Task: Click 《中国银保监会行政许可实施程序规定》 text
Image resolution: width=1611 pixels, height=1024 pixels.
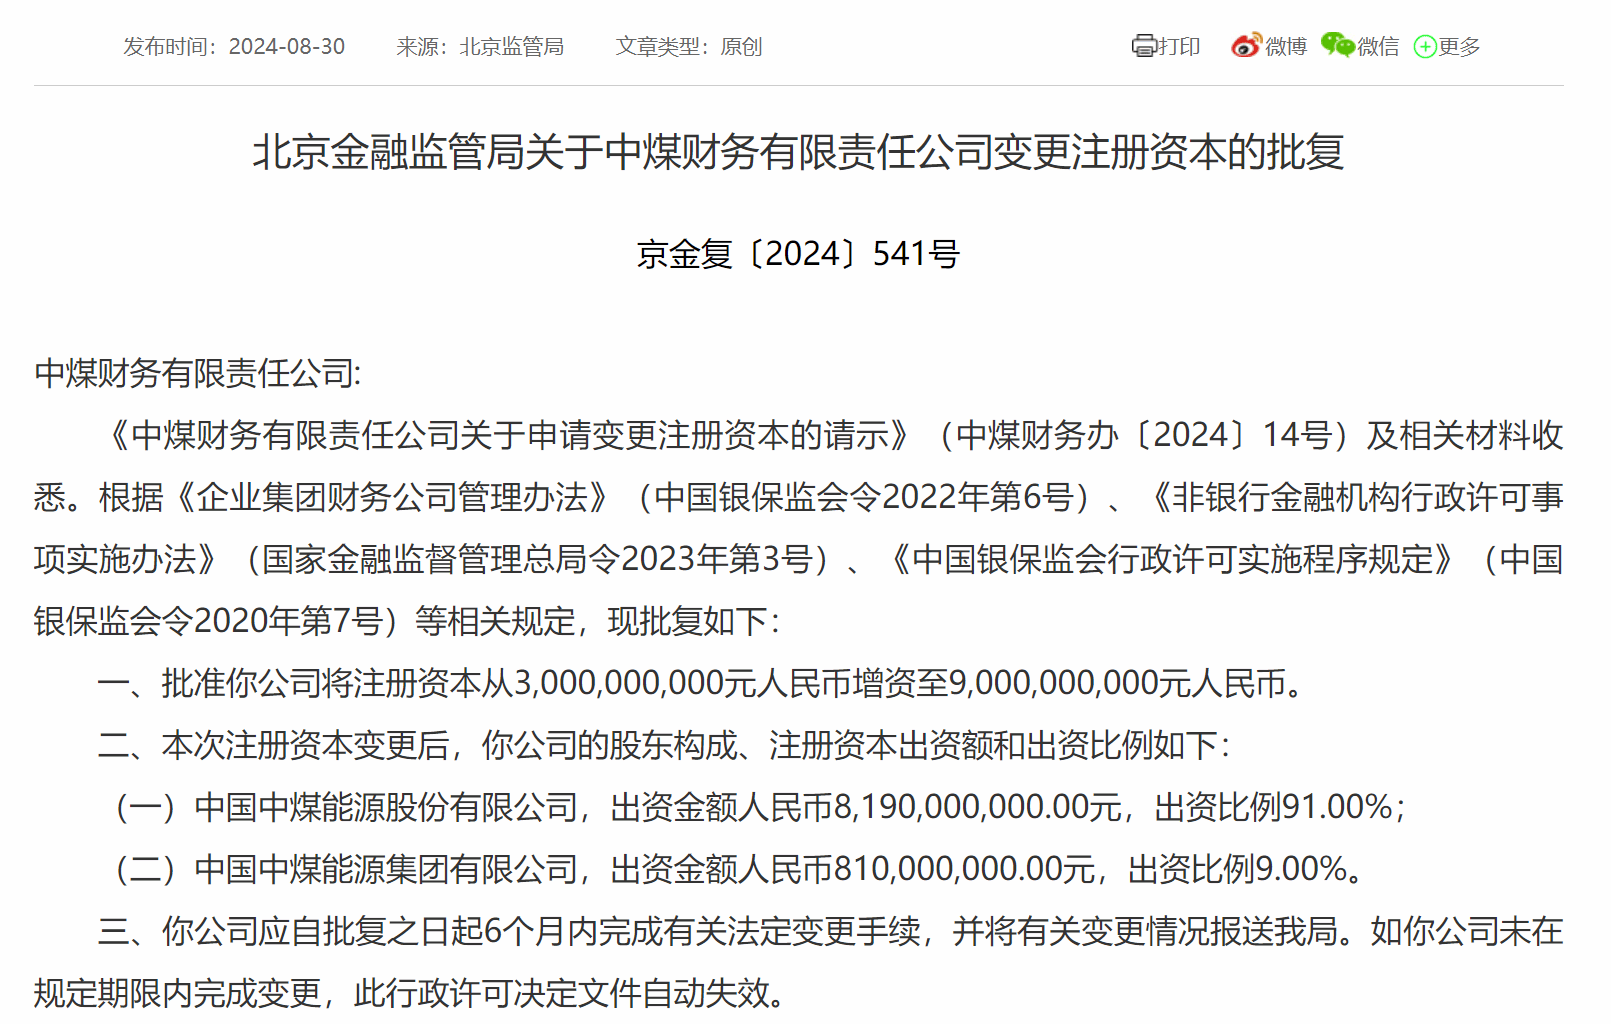Action: 1172,559
